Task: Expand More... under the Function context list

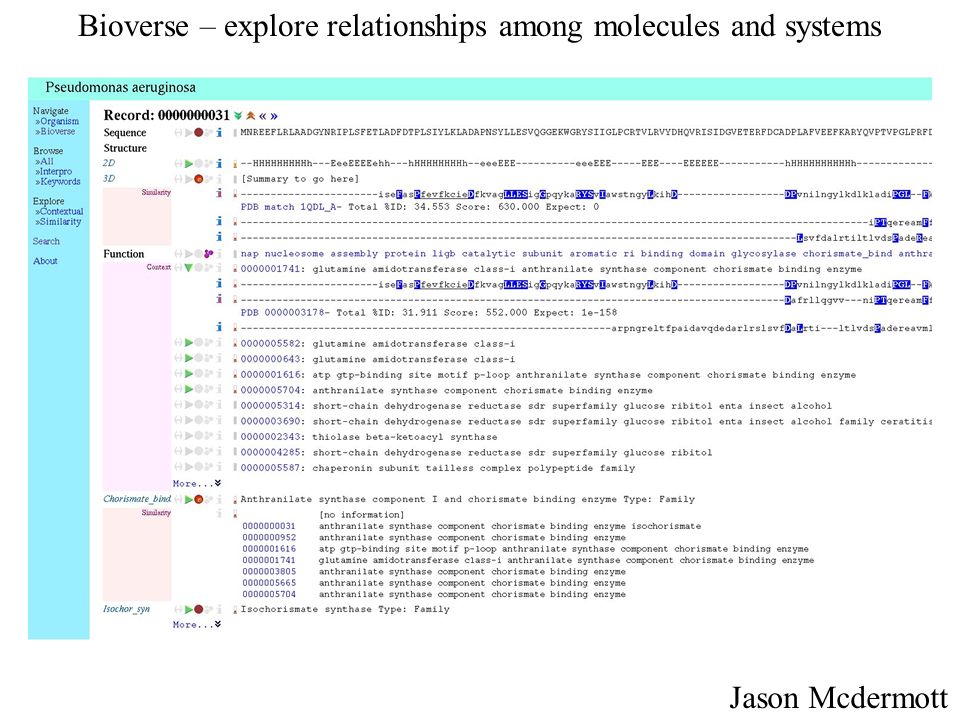Action: [197, 483]
